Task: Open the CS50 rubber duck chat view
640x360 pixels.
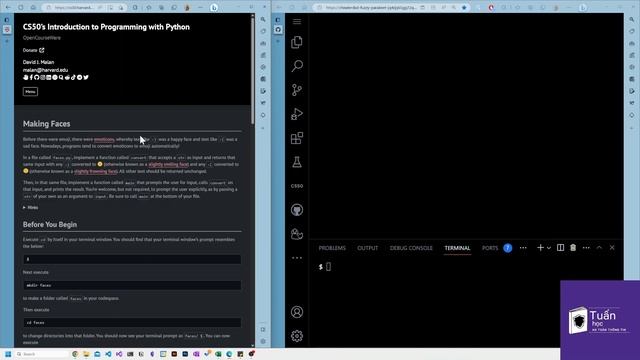Action: pos(297,234)
